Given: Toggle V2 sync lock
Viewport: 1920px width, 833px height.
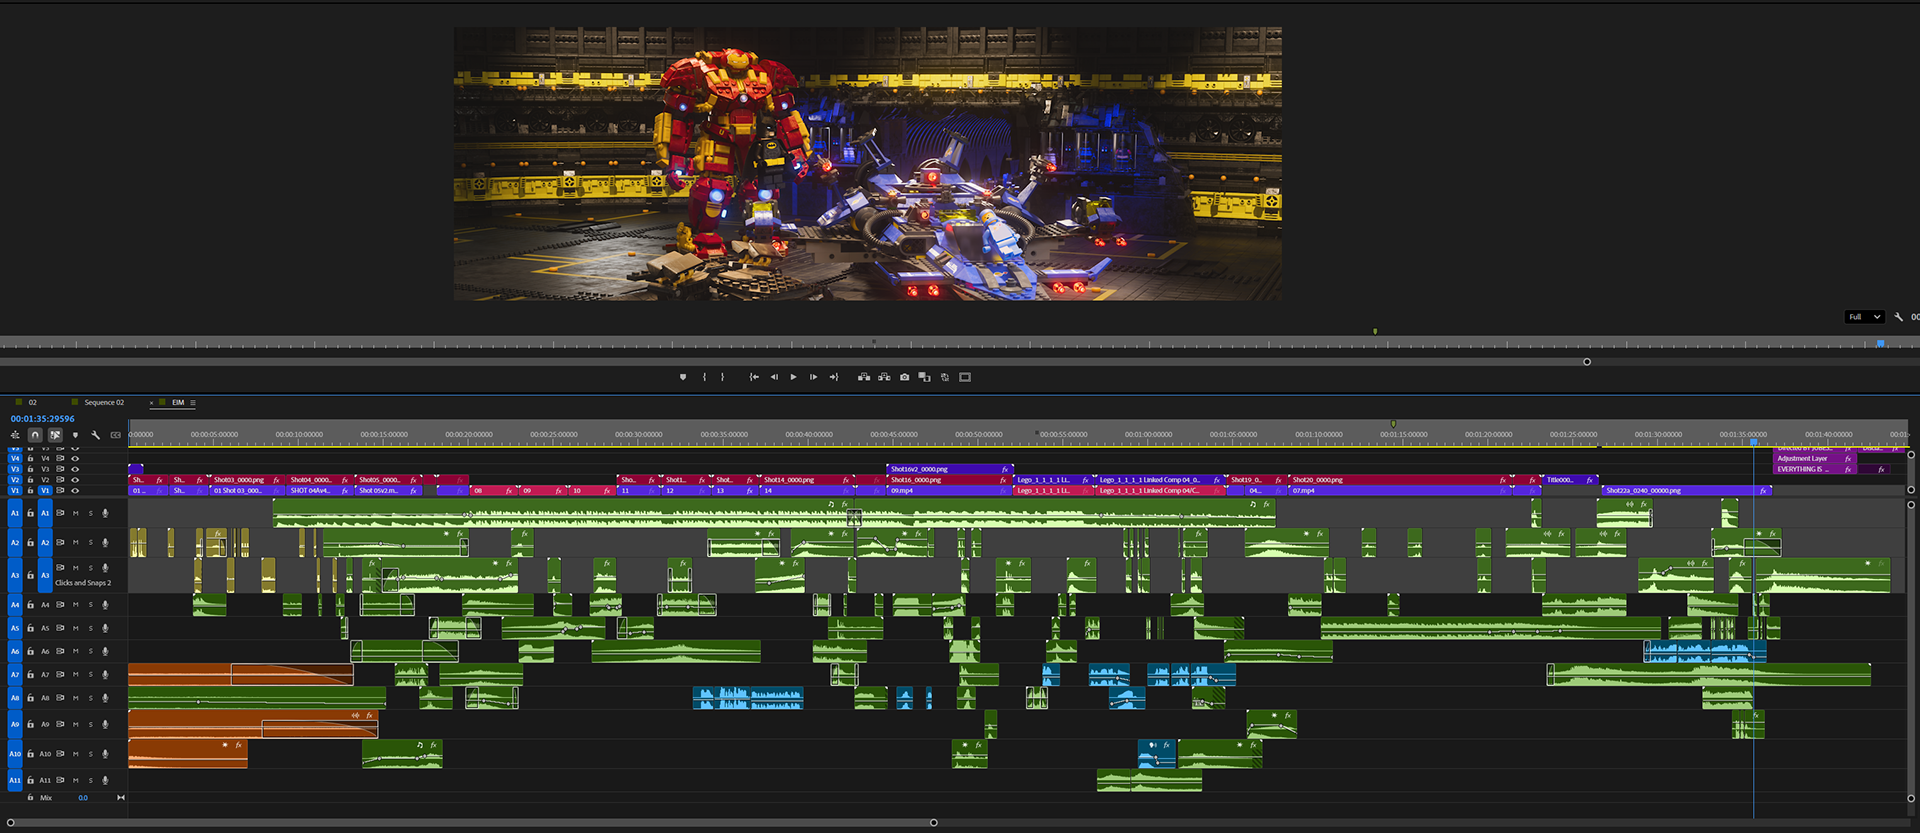Looking at the screenshot, I should pyautogui.click(x=60, y=480).
